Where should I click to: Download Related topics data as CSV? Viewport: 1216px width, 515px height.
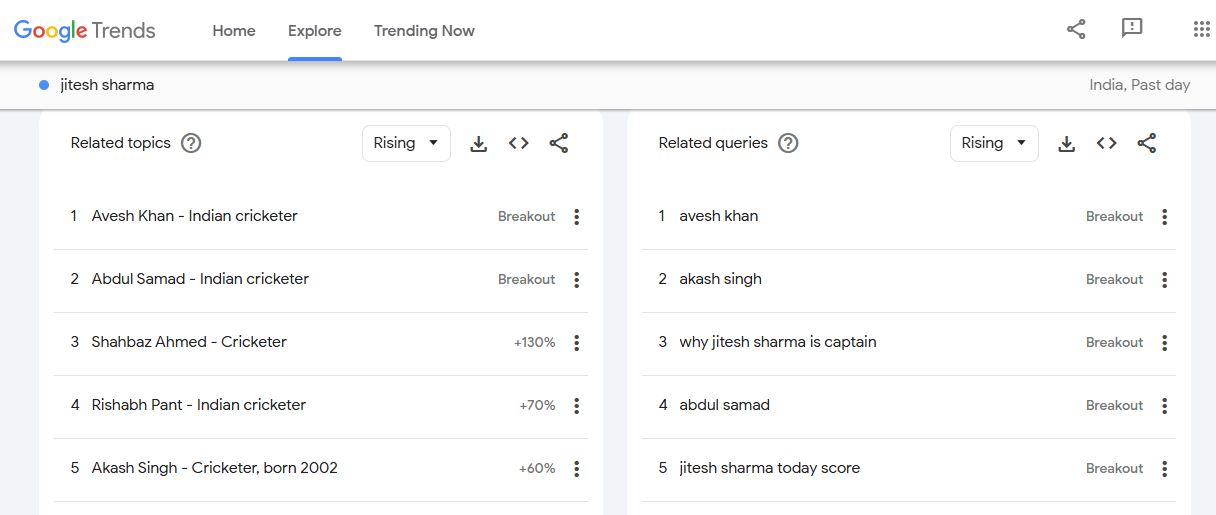click(x=479, y=144)
